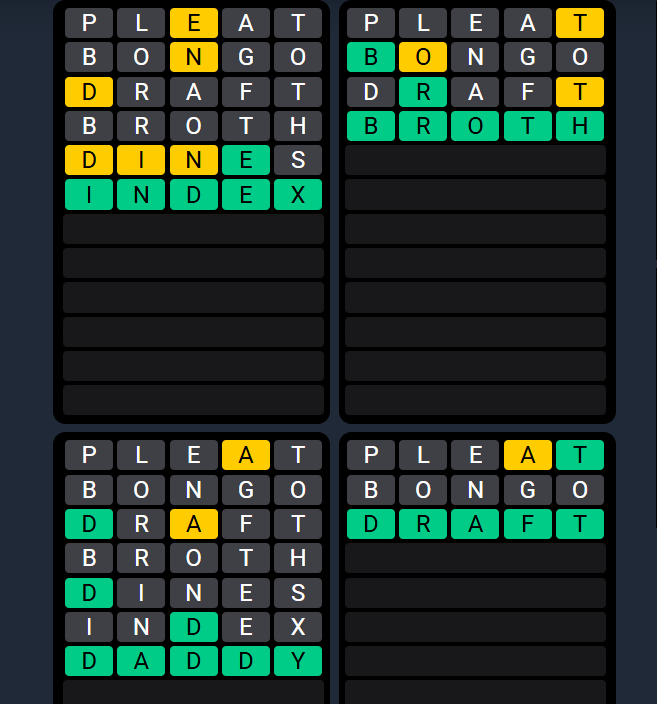Click the first empty row below INDEX in top-left board
This screenshot has height=704, width=657.
click(x=194, y=229)
